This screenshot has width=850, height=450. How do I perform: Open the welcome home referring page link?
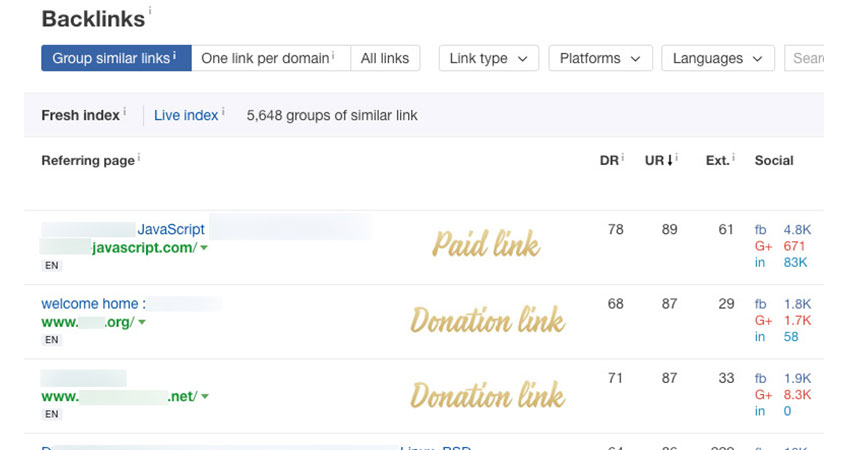[x=93, y=304]
